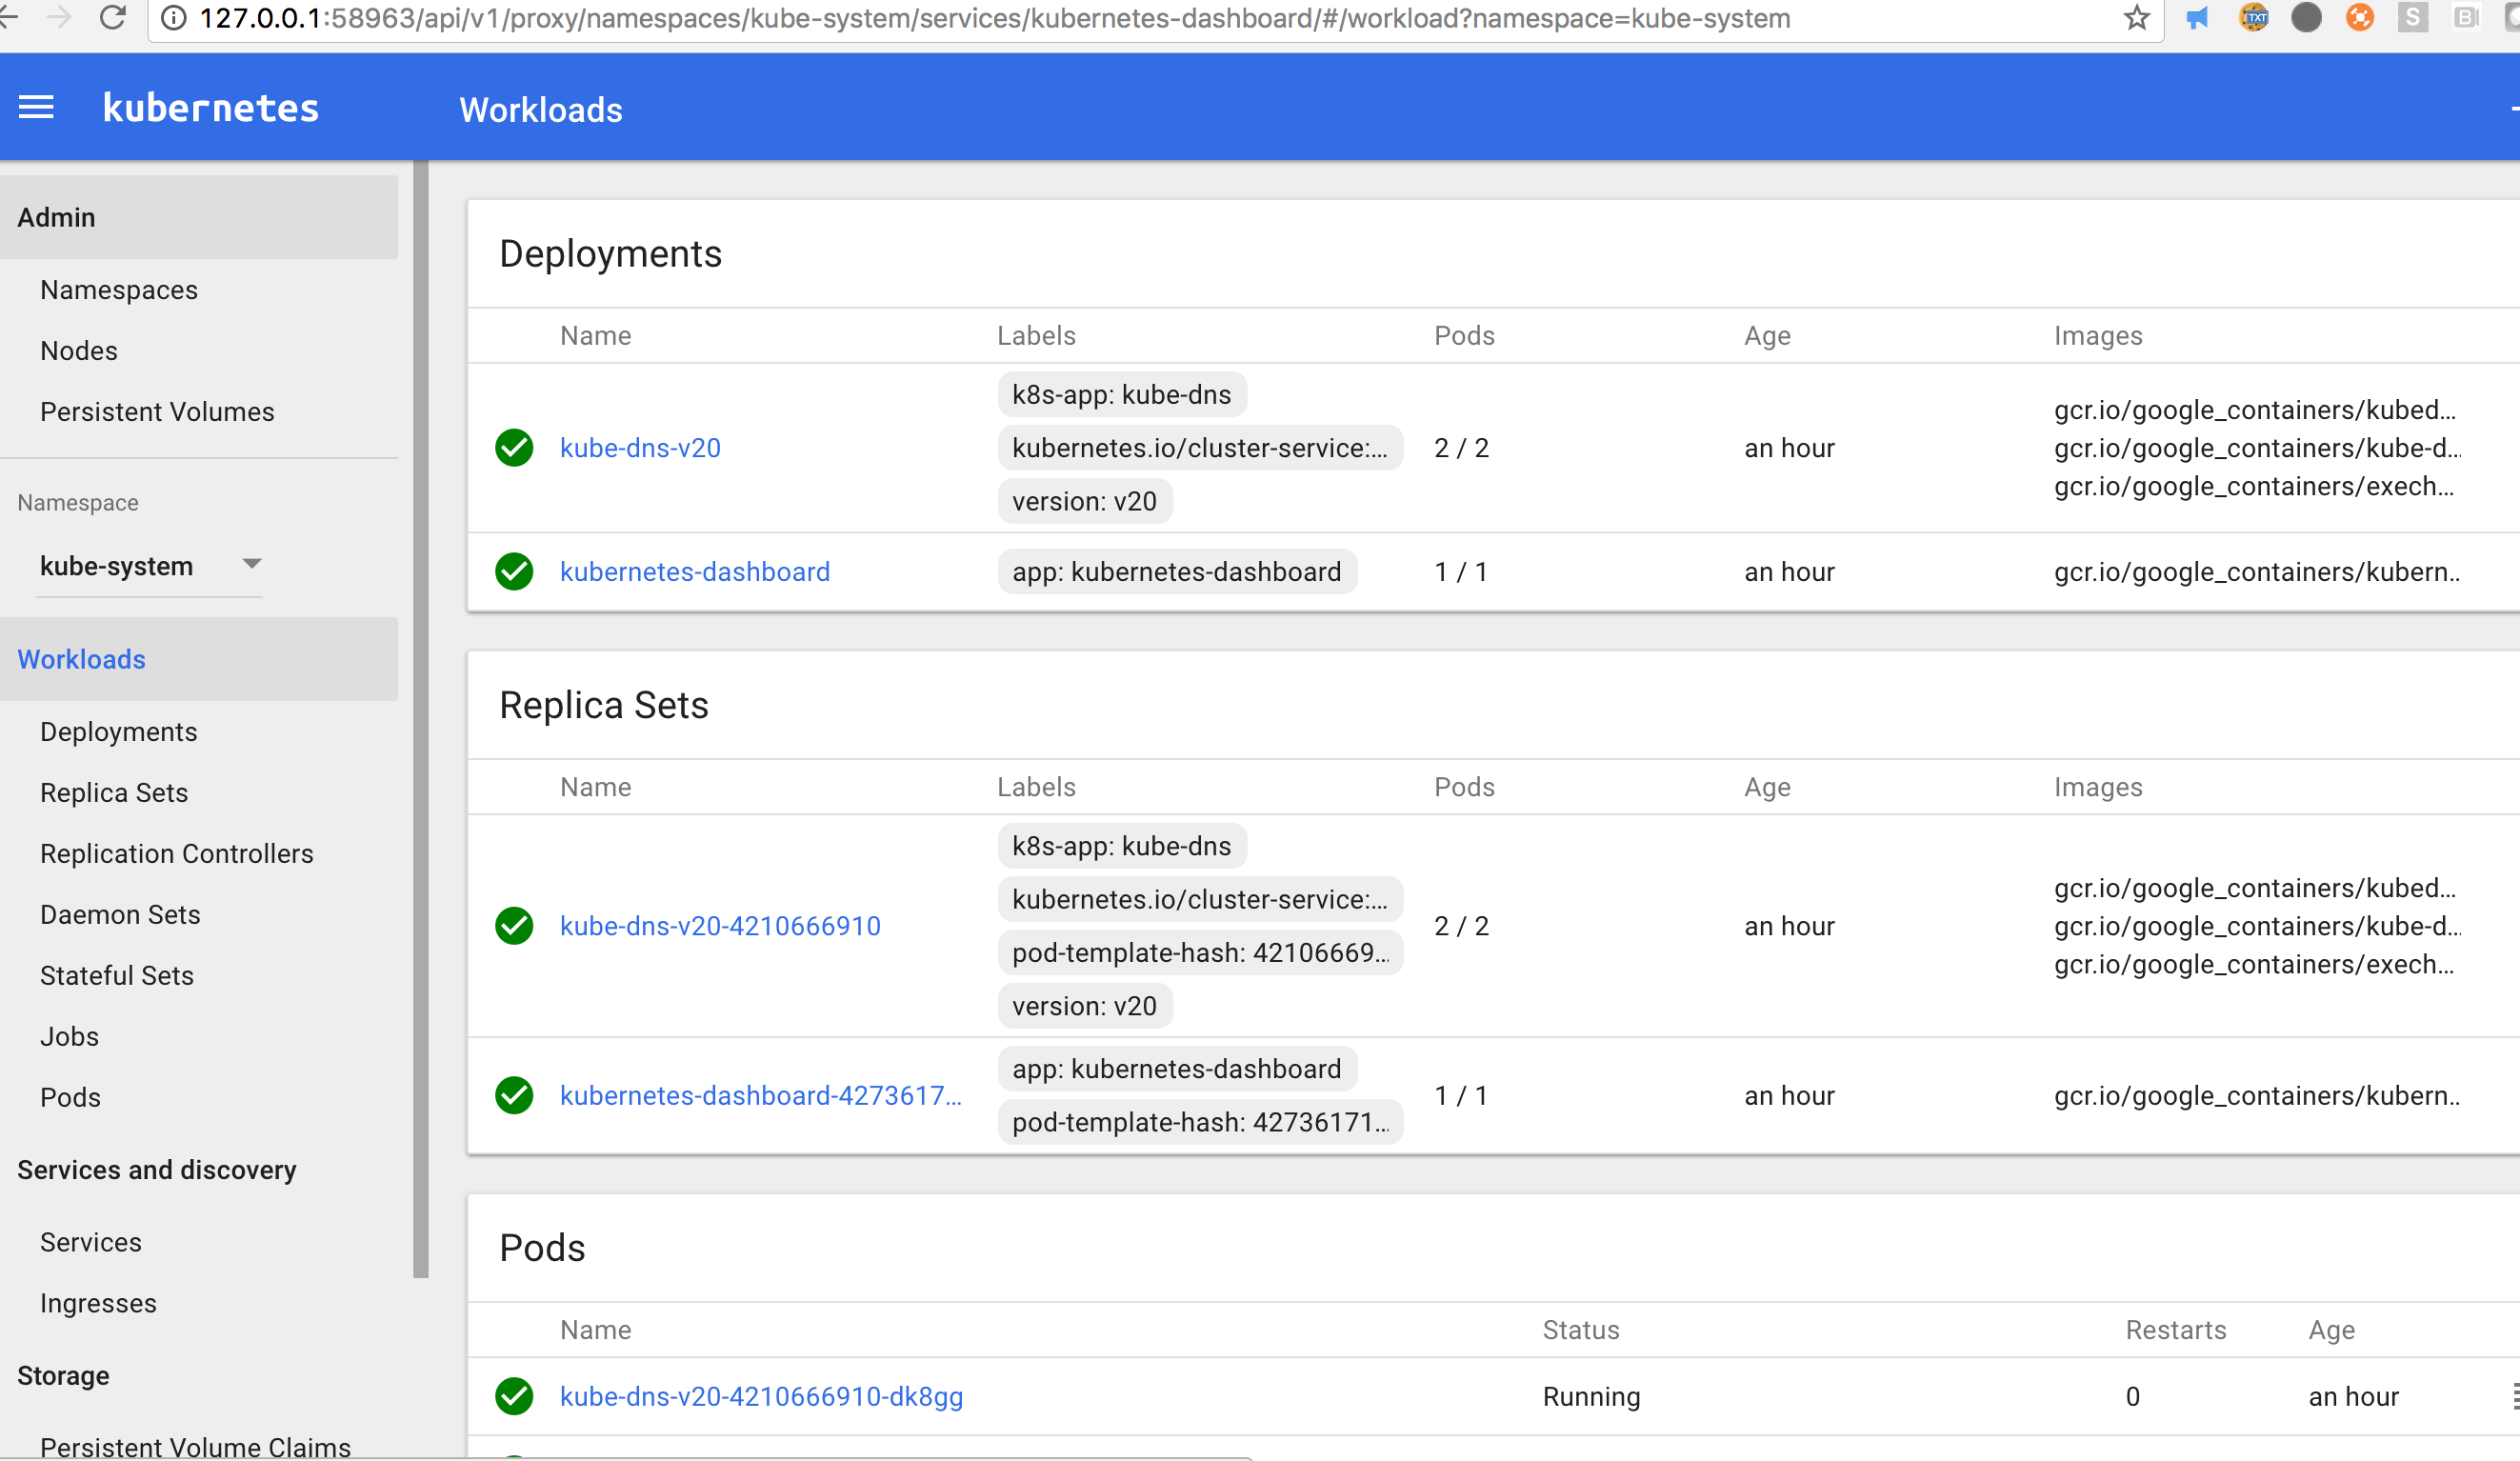Bookmark the page with the star icon

pyautogui.click(x=2136, y=18)
